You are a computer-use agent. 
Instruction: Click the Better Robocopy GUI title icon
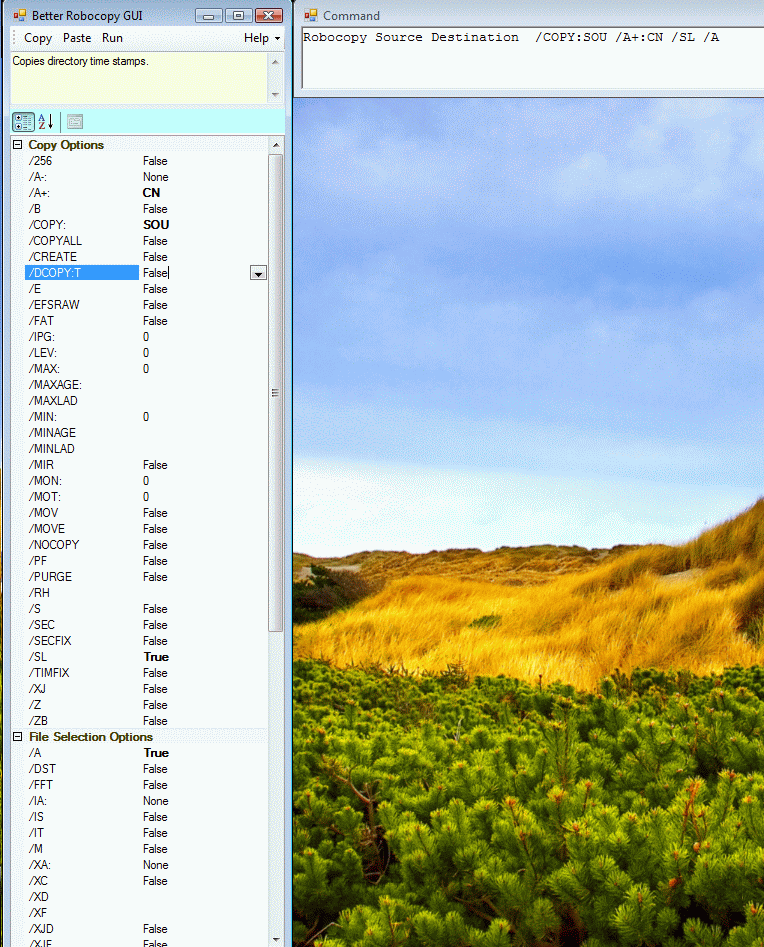[20, 15]
